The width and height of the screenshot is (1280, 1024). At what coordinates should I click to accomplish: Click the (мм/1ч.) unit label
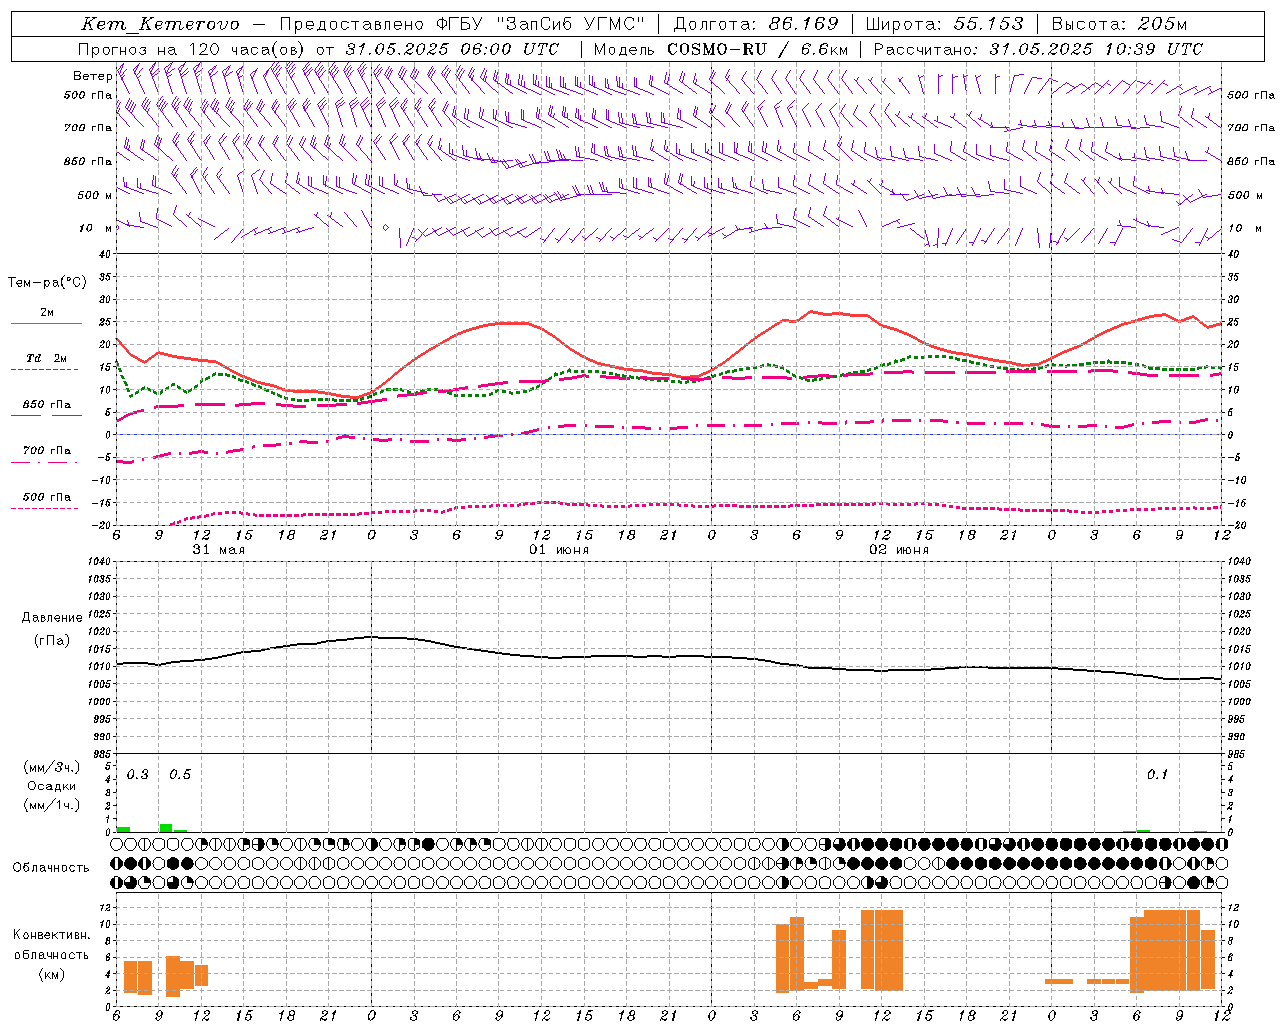tap(51, 805)
